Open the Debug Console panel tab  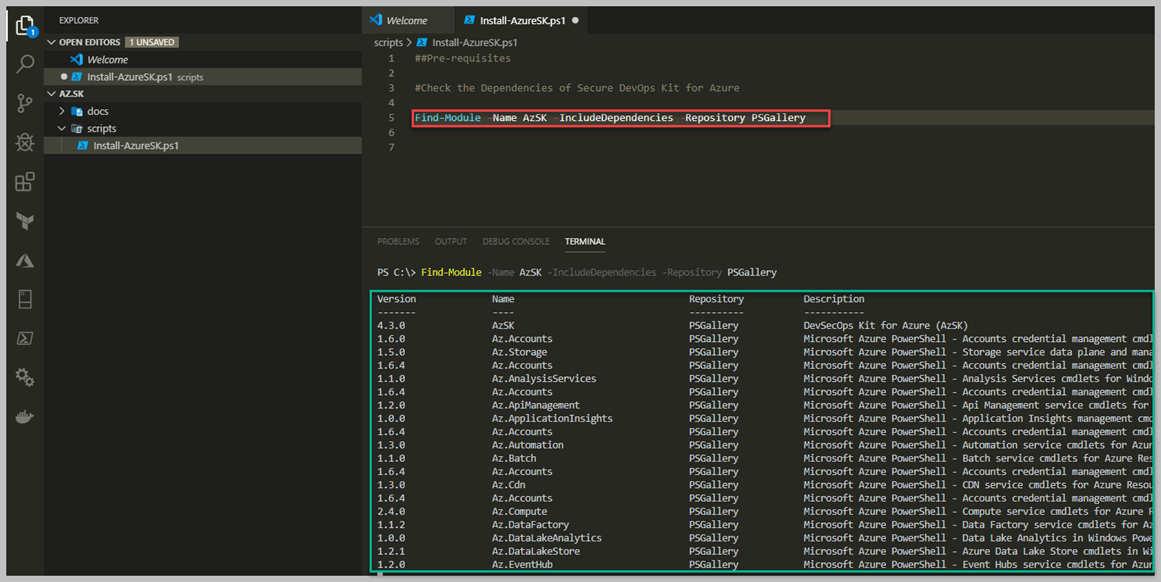coord(515,241)
